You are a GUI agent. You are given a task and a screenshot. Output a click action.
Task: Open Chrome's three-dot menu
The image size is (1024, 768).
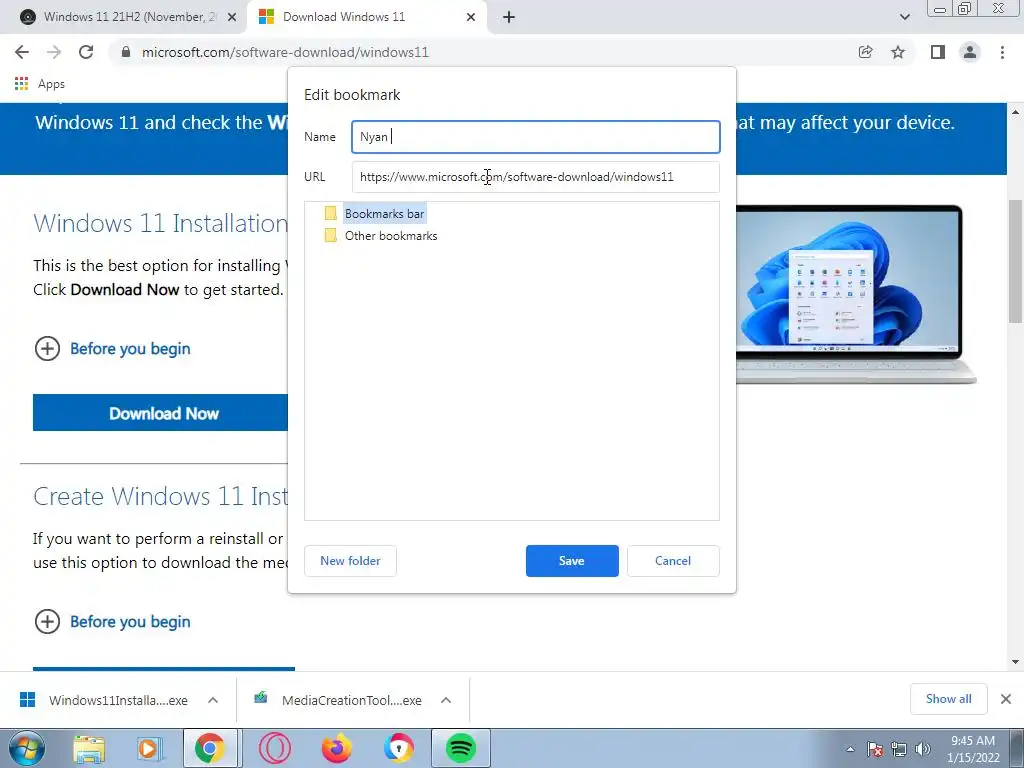click(1002, 52)
